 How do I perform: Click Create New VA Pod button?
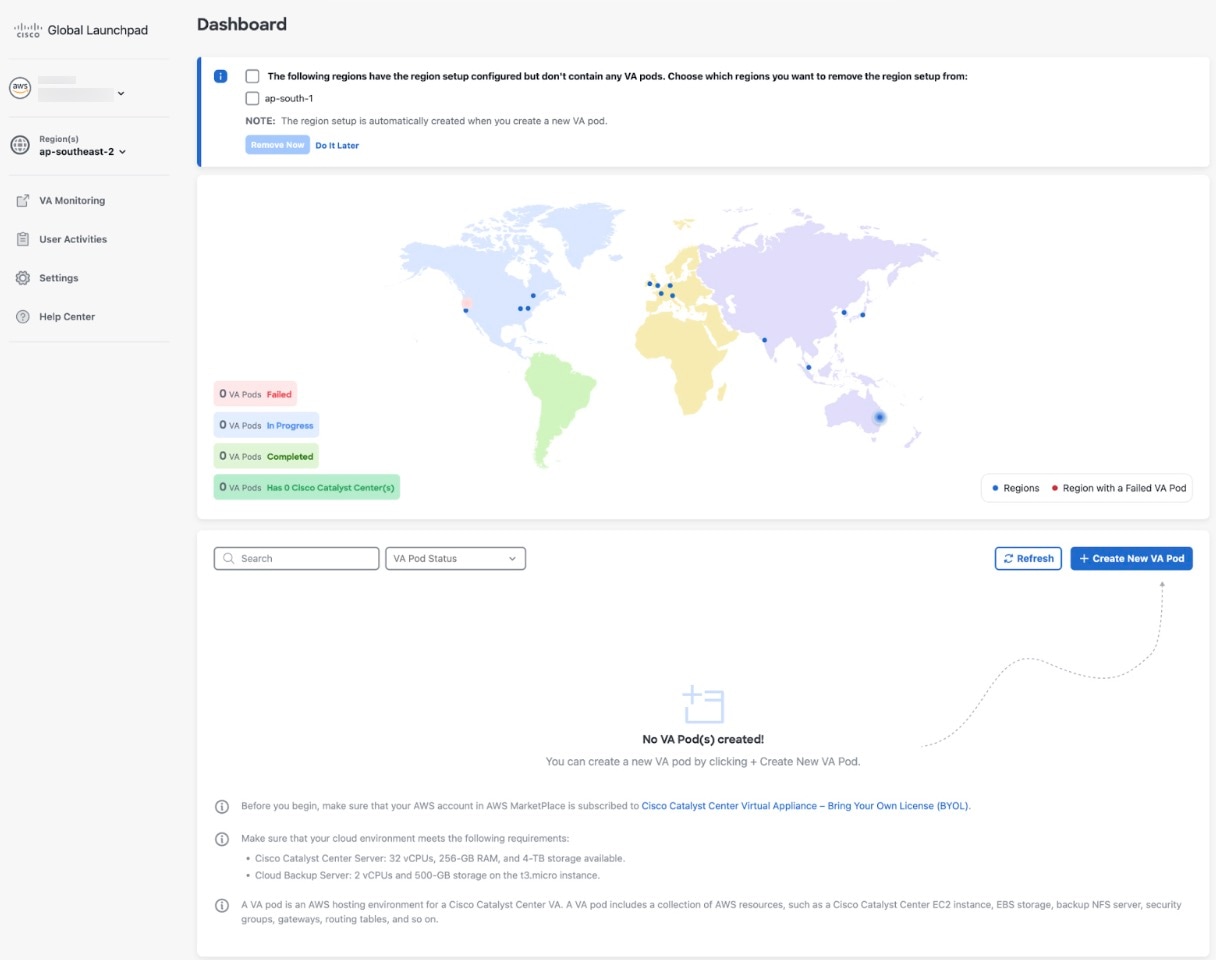tap(1131, 559)
